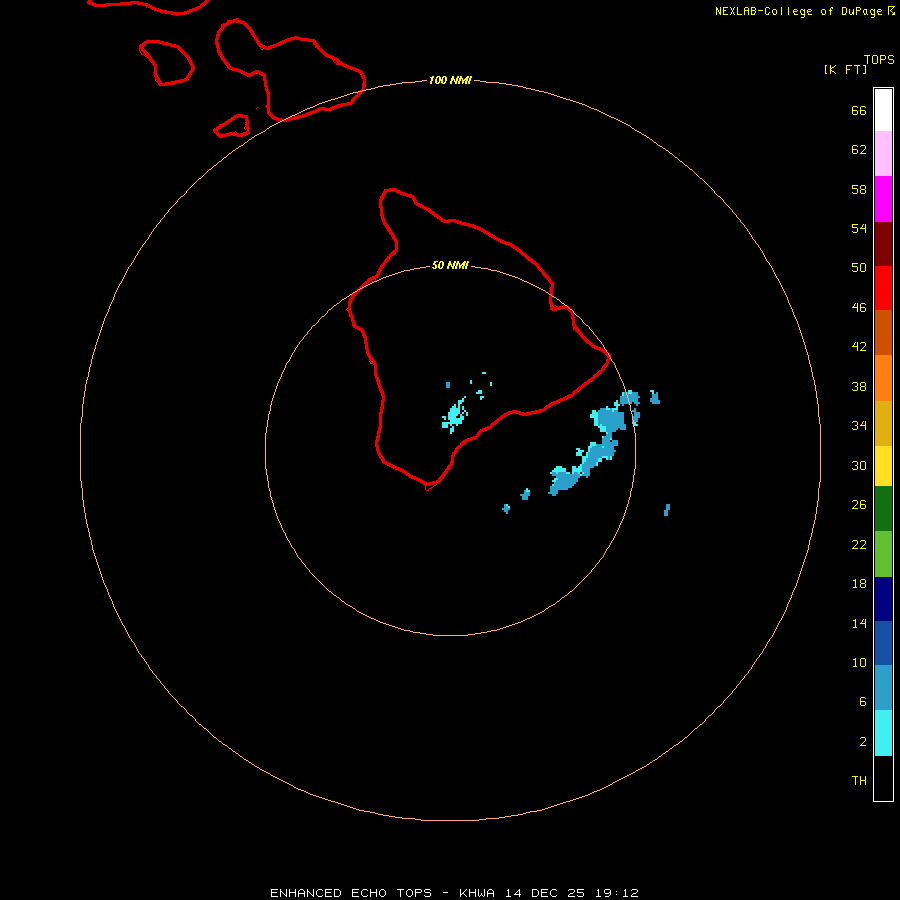Click the legend value label 50
This screenshot has height=900, width=900.
click(859, 267)
